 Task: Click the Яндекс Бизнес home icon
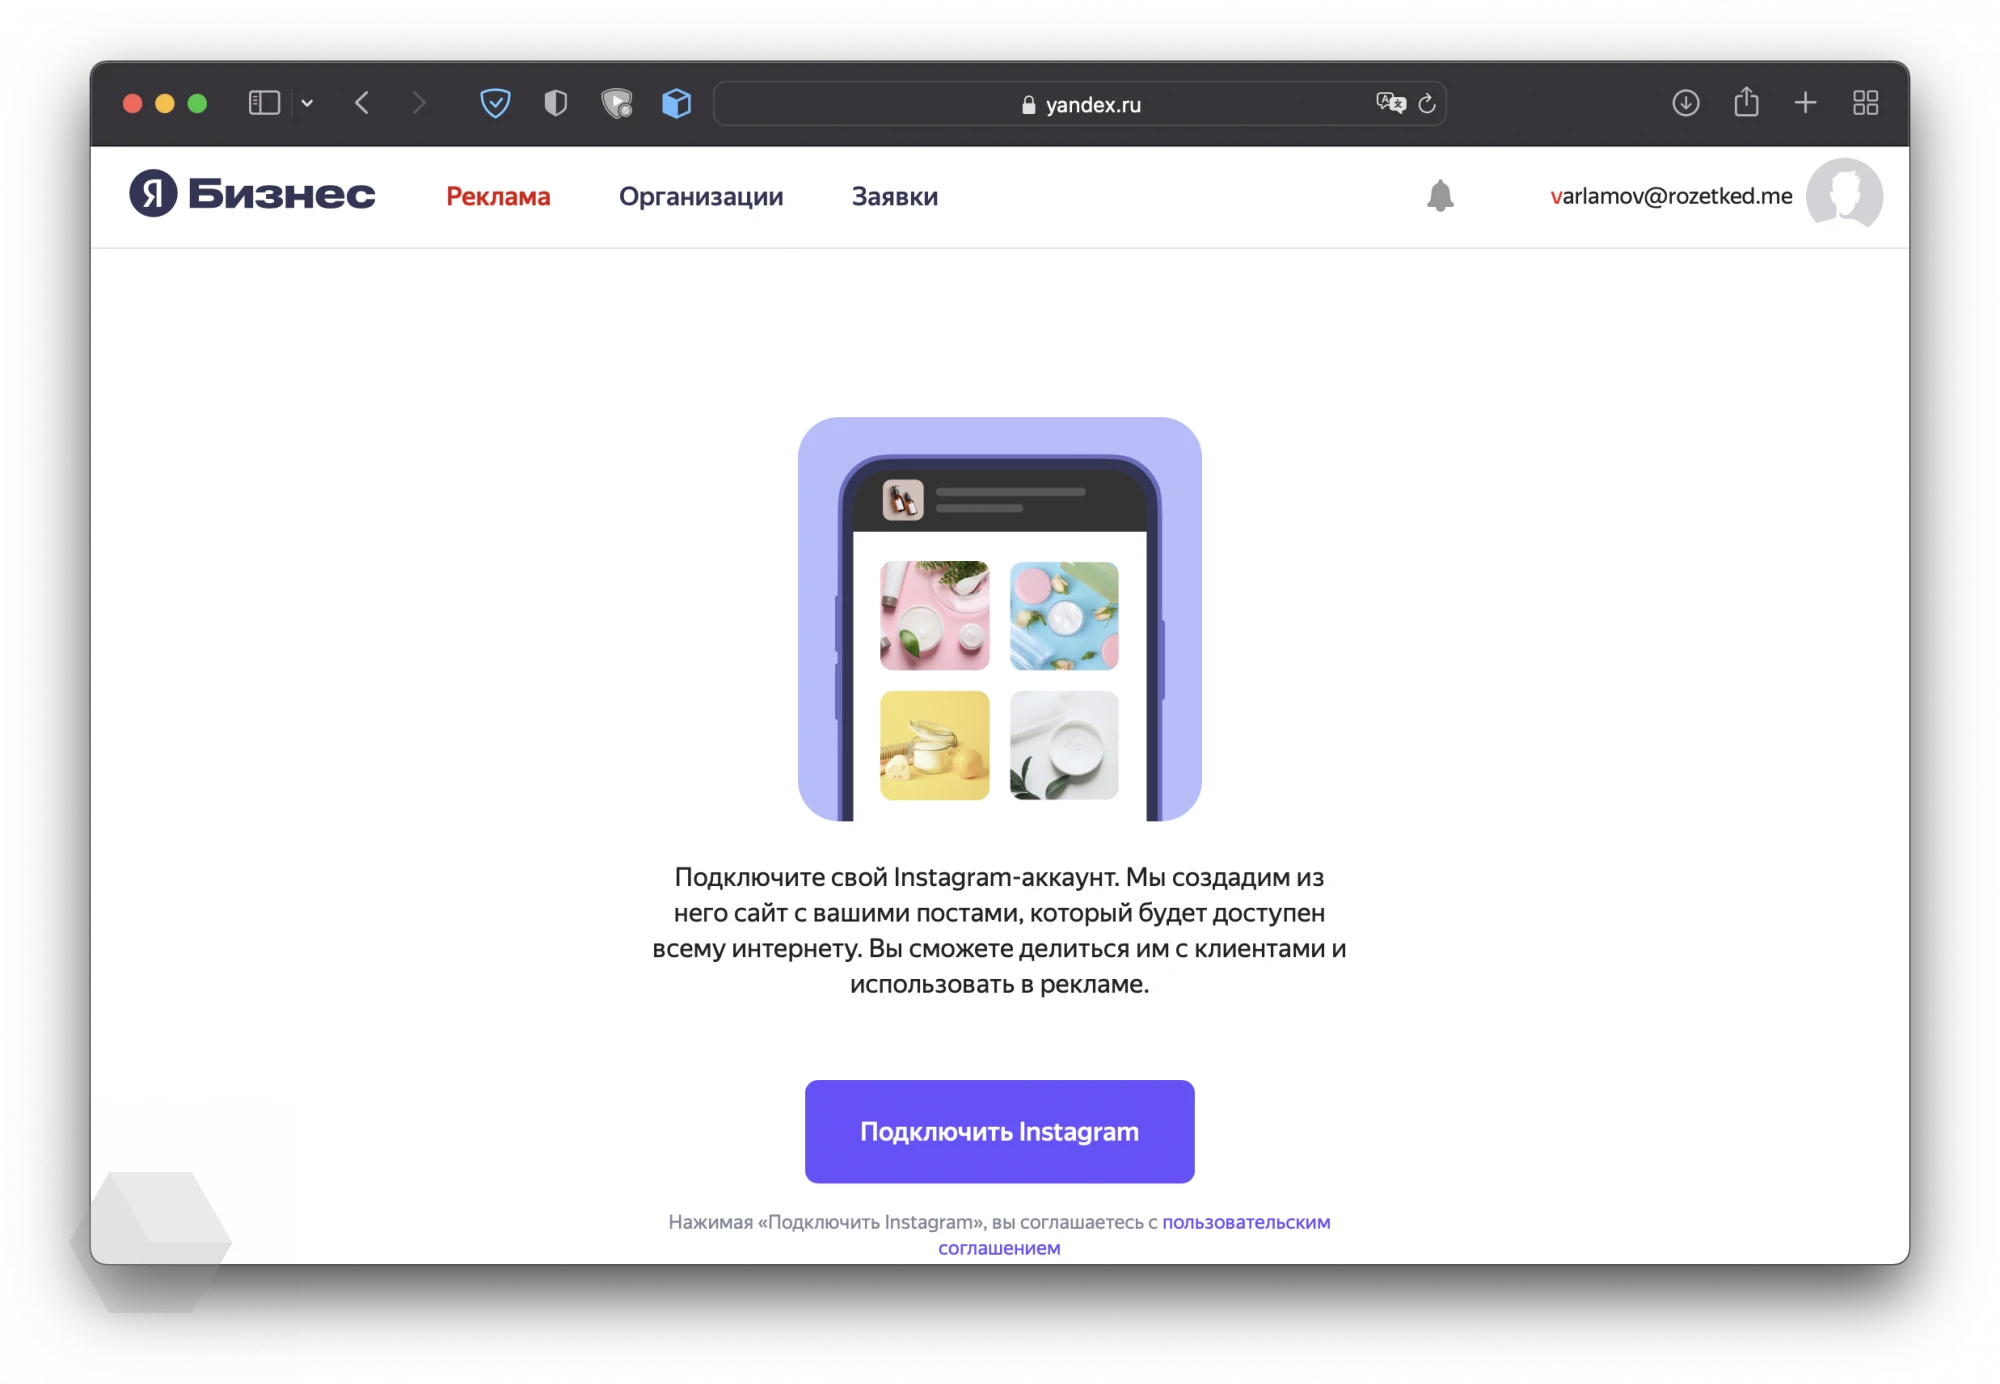point(246,193)
